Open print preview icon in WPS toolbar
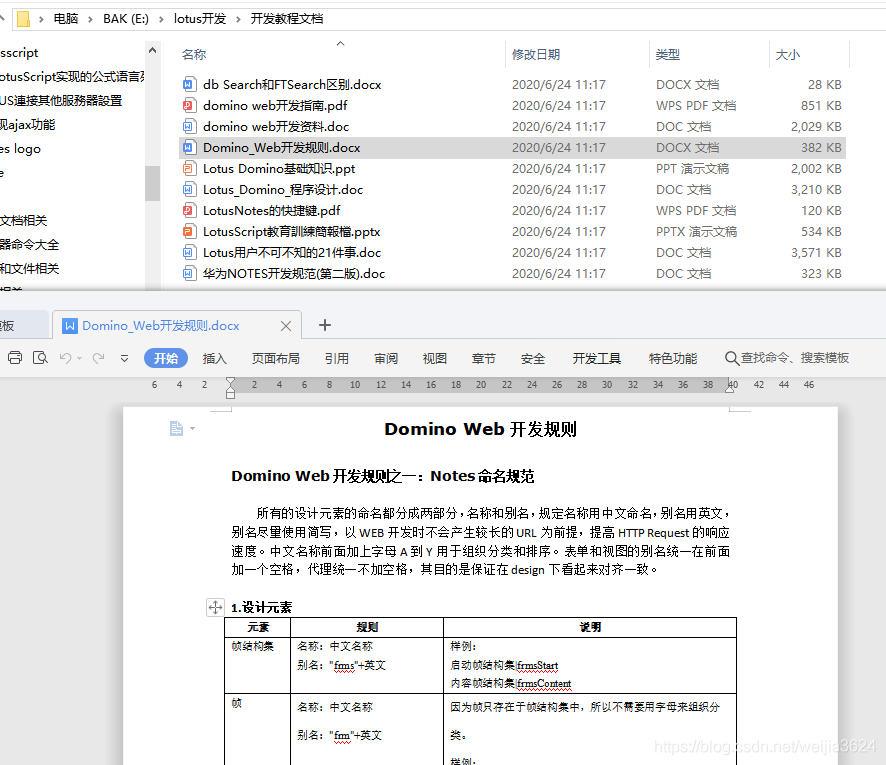This screenshot has width=886, height=765. pyautogui.click(x=40, y=358)
